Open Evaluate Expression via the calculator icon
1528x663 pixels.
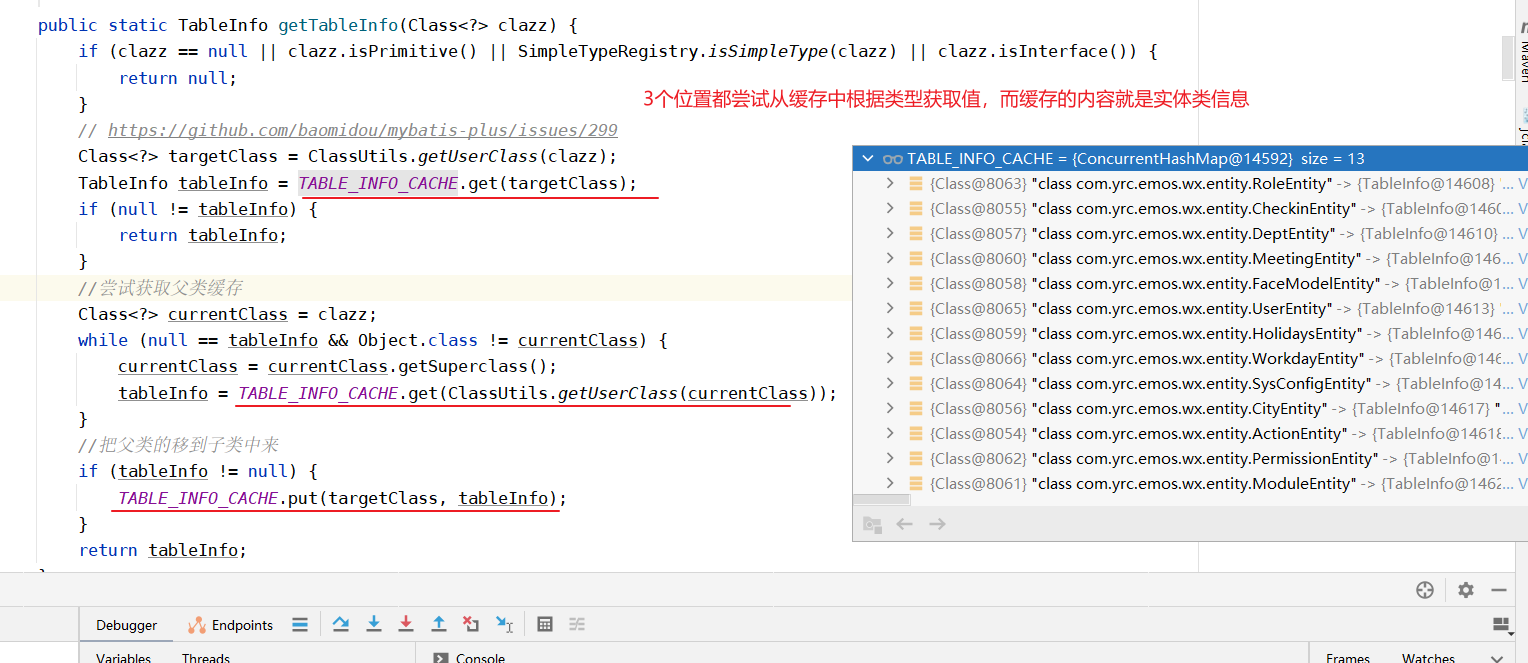pos(545,623)
